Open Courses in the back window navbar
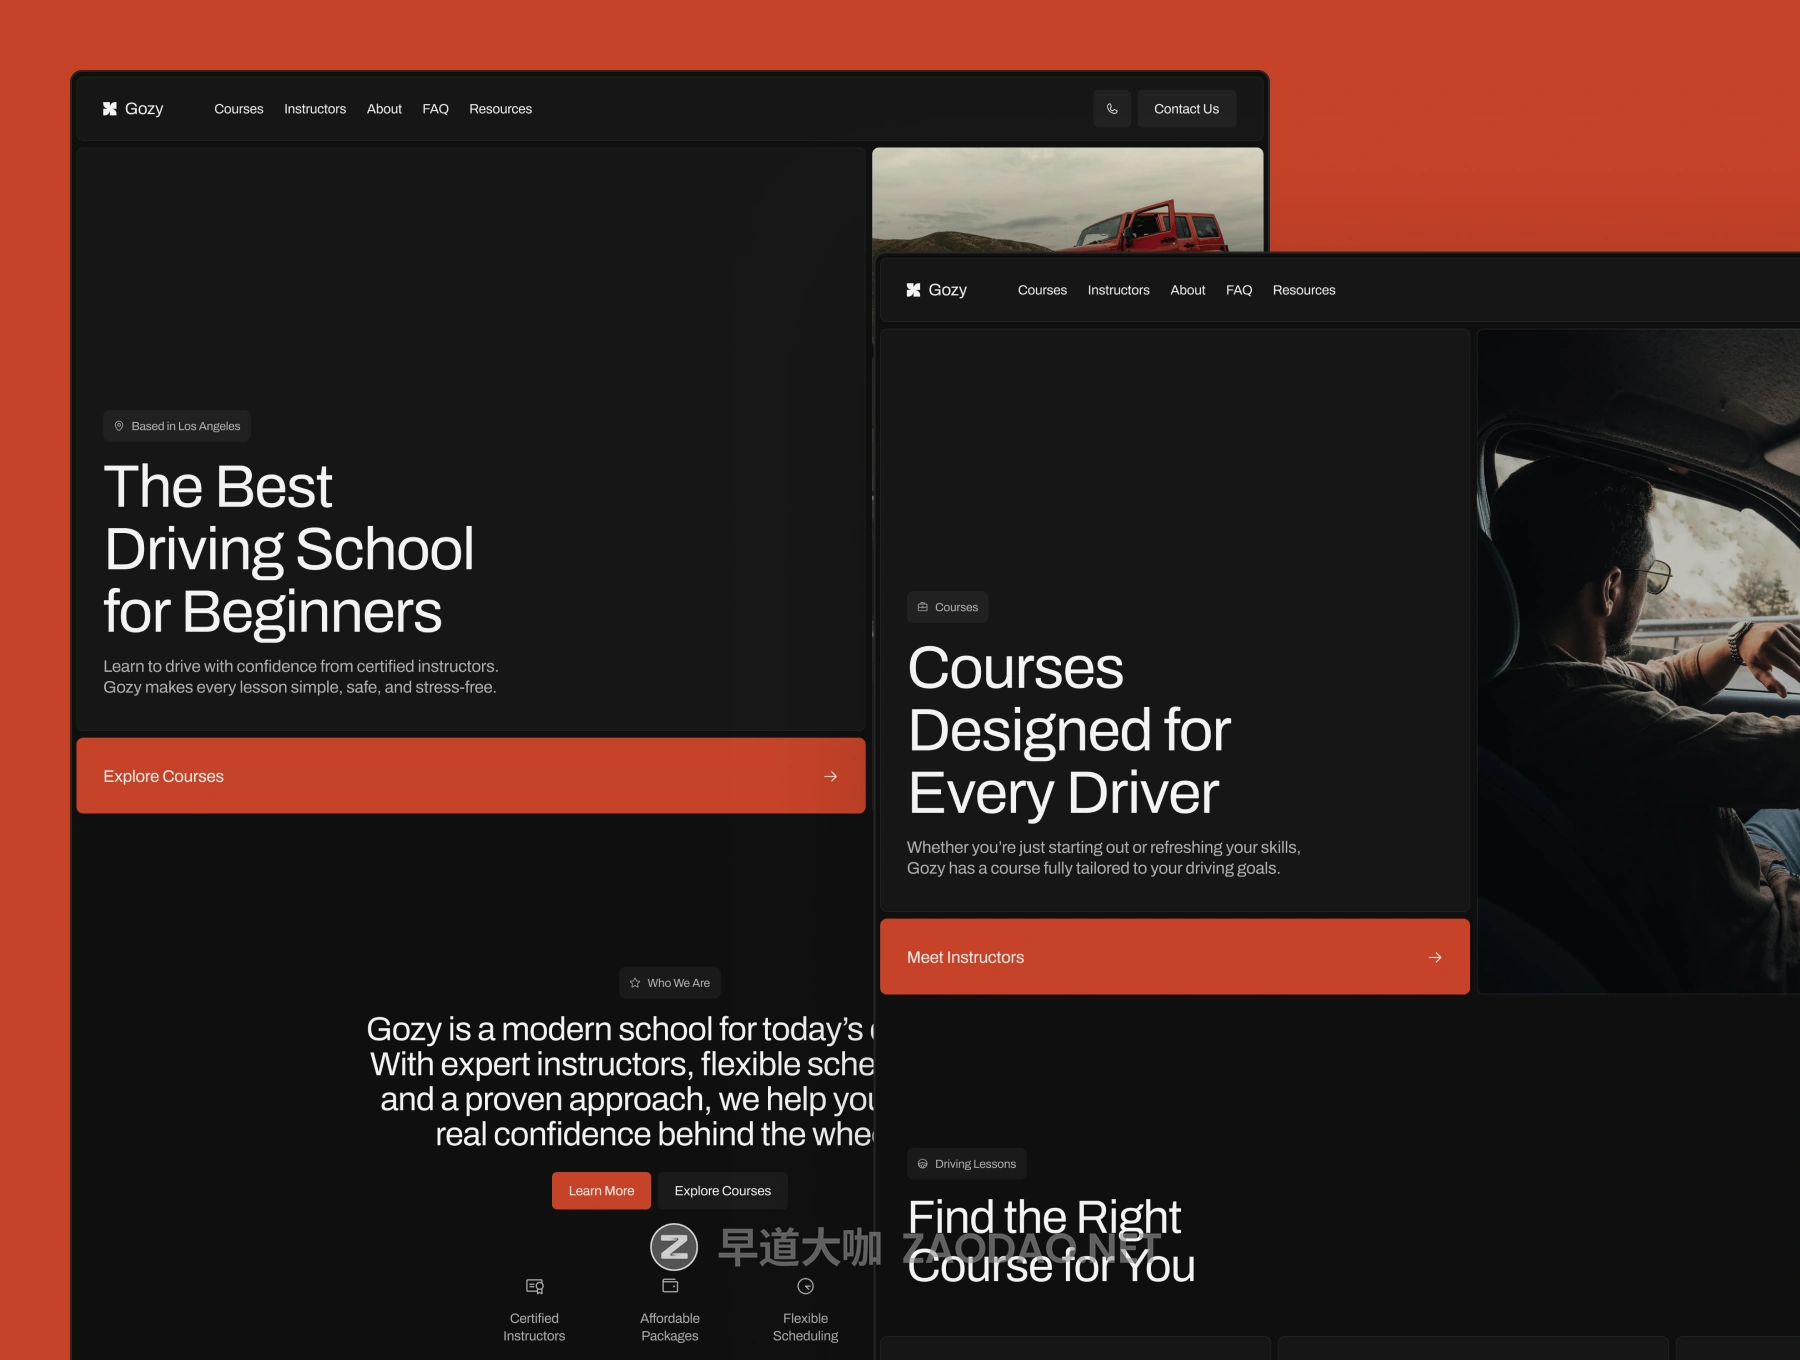 (239, 109)
